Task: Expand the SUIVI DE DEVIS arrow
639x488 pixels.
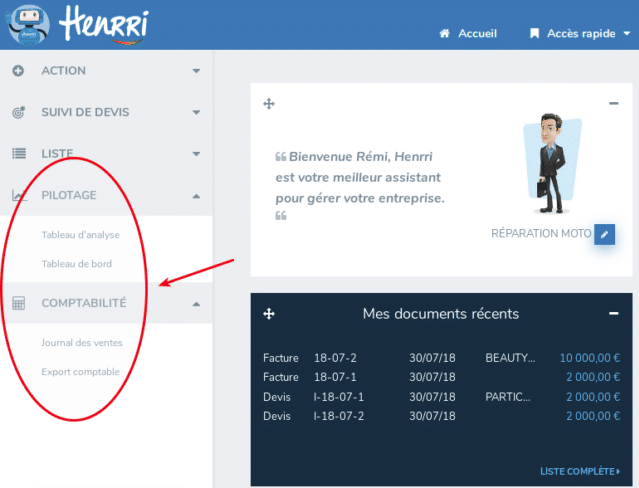Action: click(x=196, y=112)
